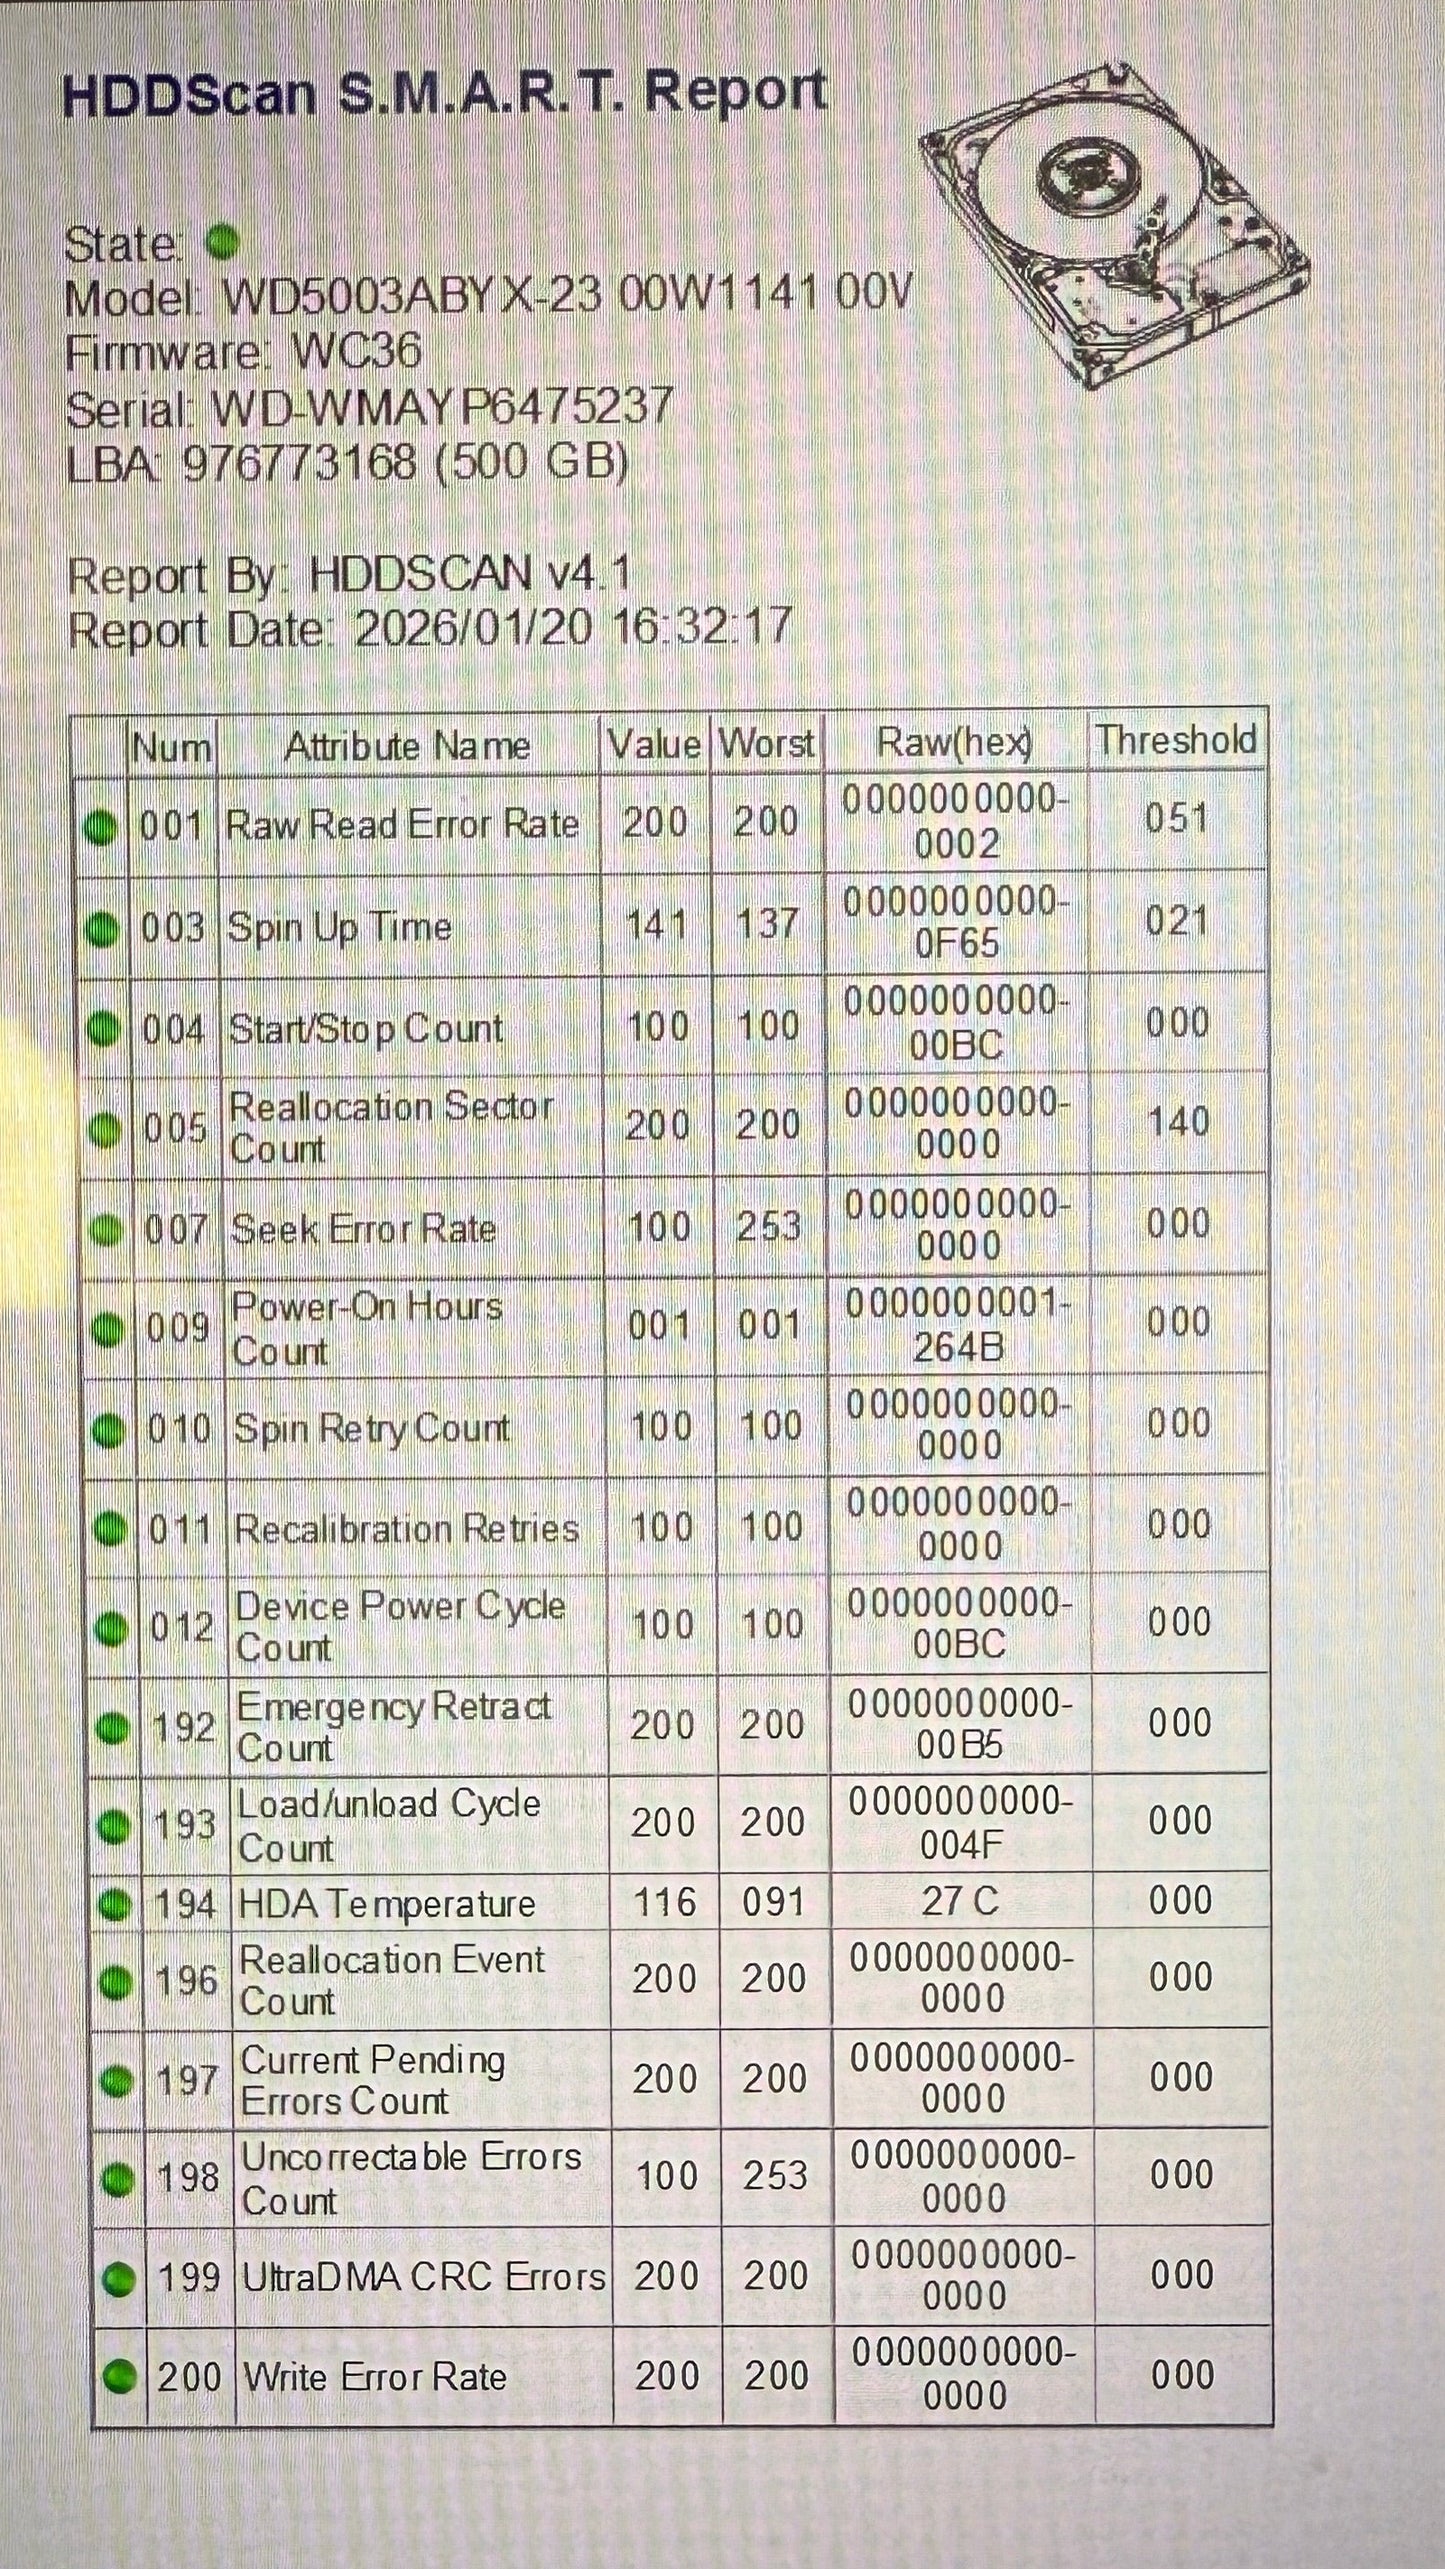Click 'Seek Error Rate' attribute name
This screenshot has height=2569, width=1445.
point(364,1229)
